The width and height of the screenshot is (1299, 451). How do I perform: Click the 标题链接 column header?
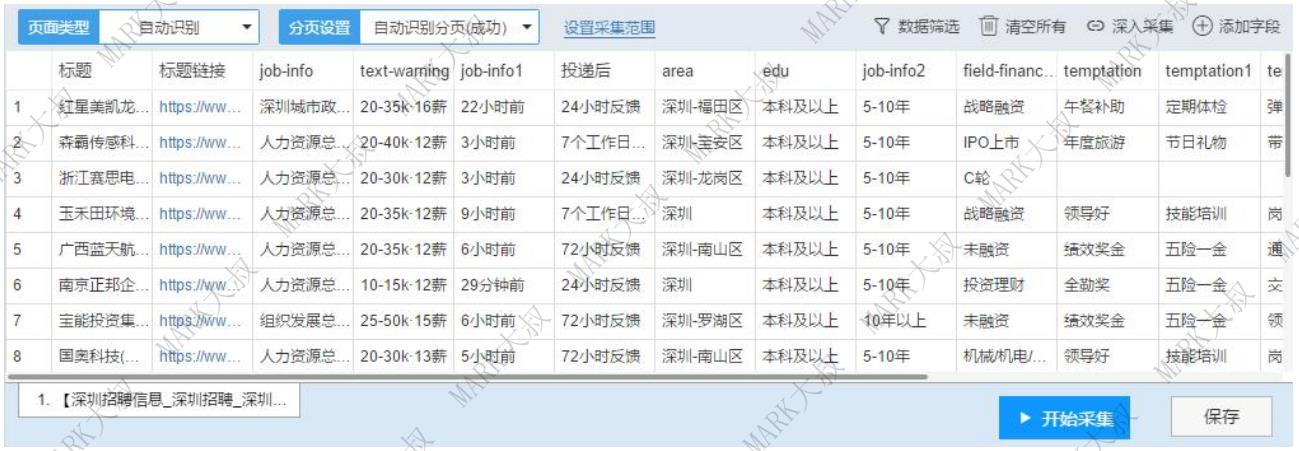[x=201, y=71]
